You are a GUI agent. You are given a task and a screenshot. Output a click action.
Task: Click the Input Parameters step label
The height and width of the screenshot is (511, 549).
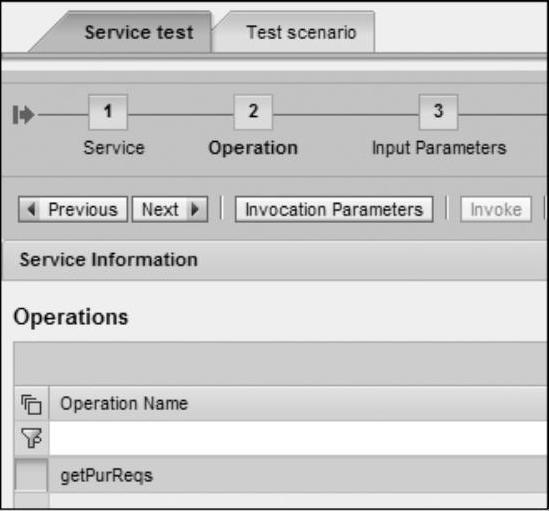439,148
